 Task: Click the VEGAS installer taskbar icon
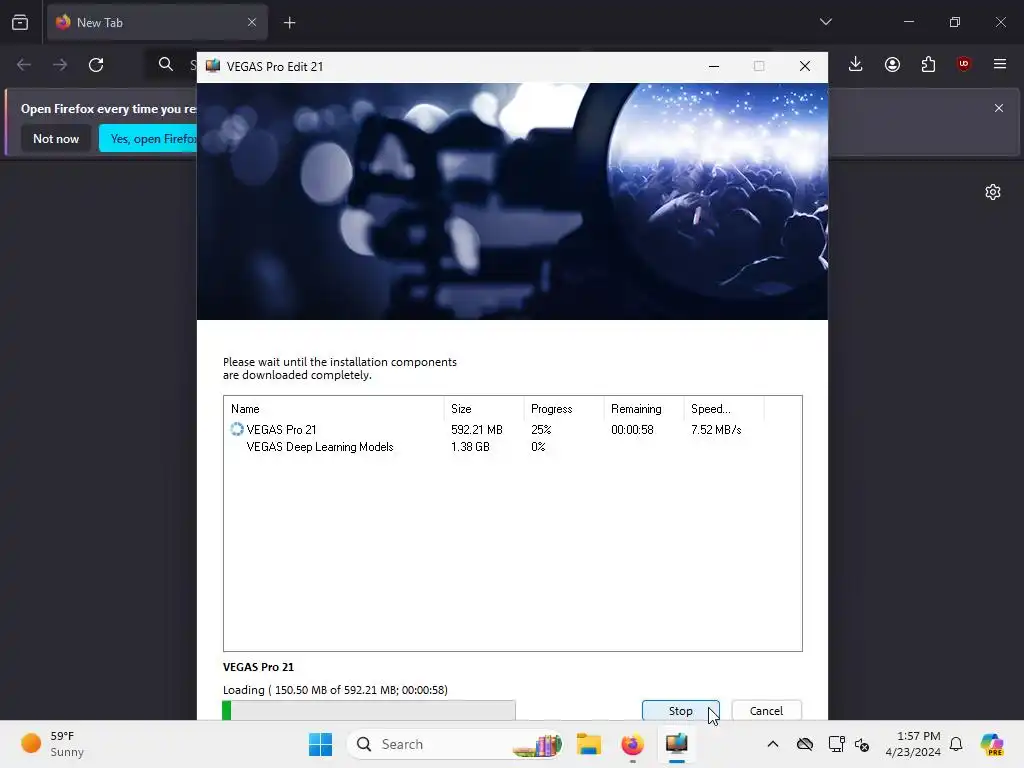pos(677,744)
